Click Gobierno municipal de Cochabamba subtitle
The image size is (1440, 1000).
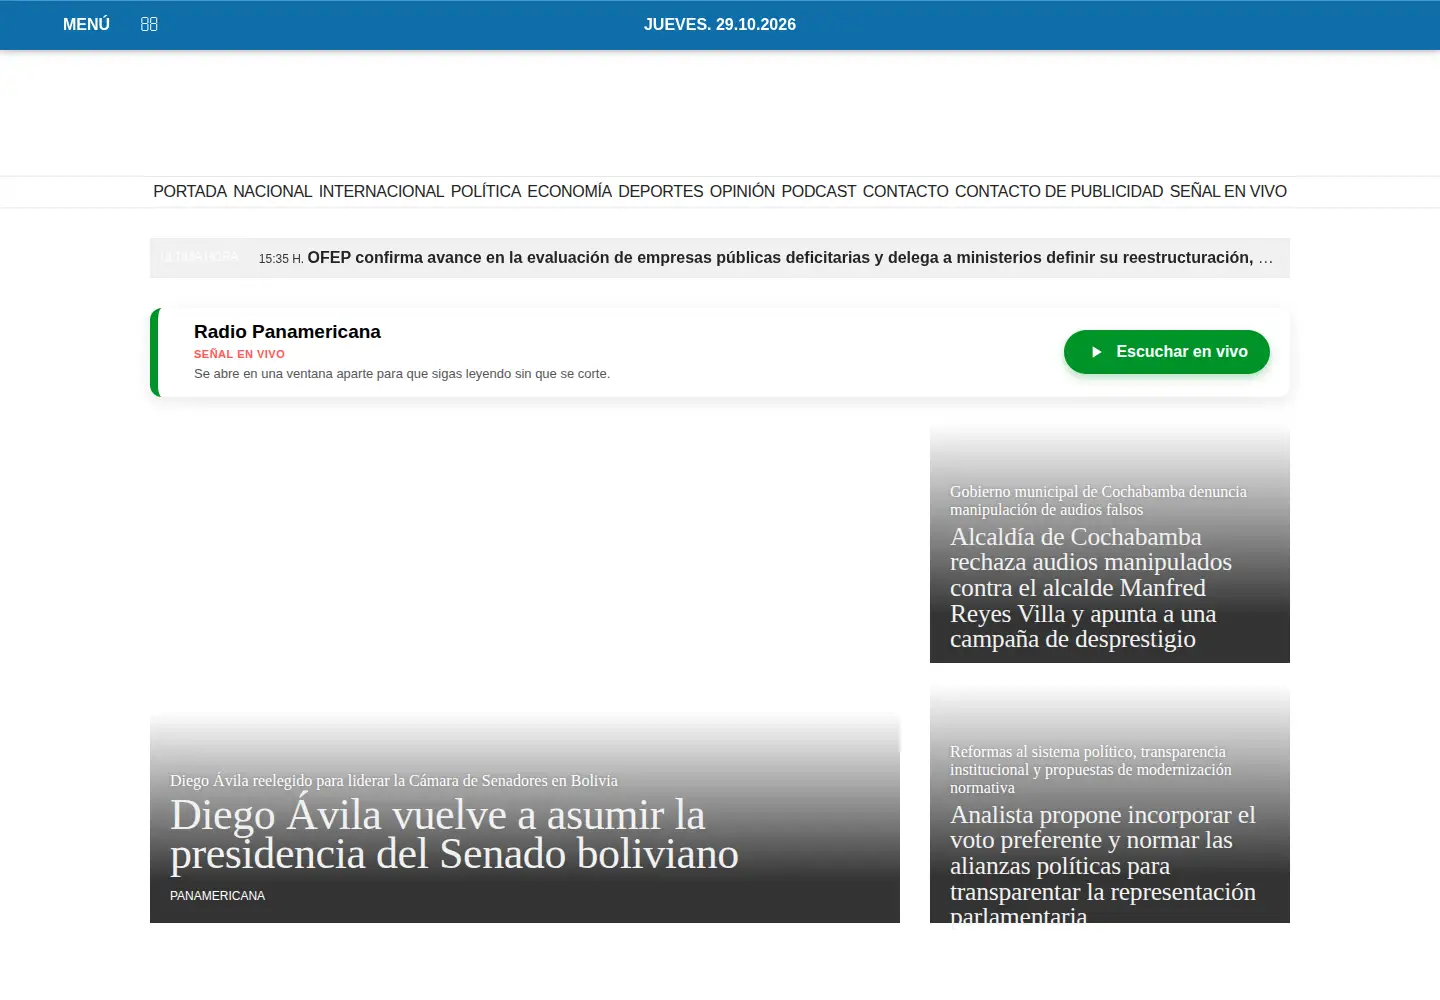pos(1098,501)
